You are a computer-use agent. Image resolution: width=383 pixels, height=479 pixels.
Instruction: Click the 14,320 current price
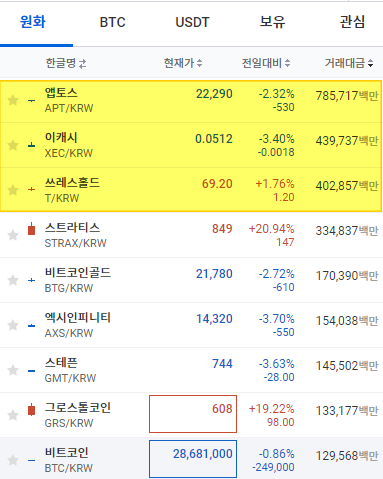click(x=214, y=319)
